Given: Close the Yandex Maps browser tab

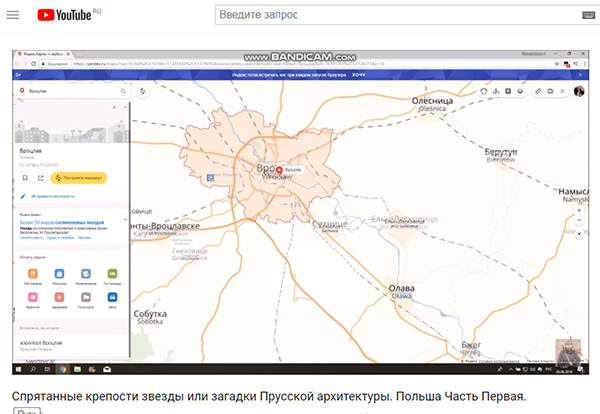Looking at the screenshot, I should (68, 54).
